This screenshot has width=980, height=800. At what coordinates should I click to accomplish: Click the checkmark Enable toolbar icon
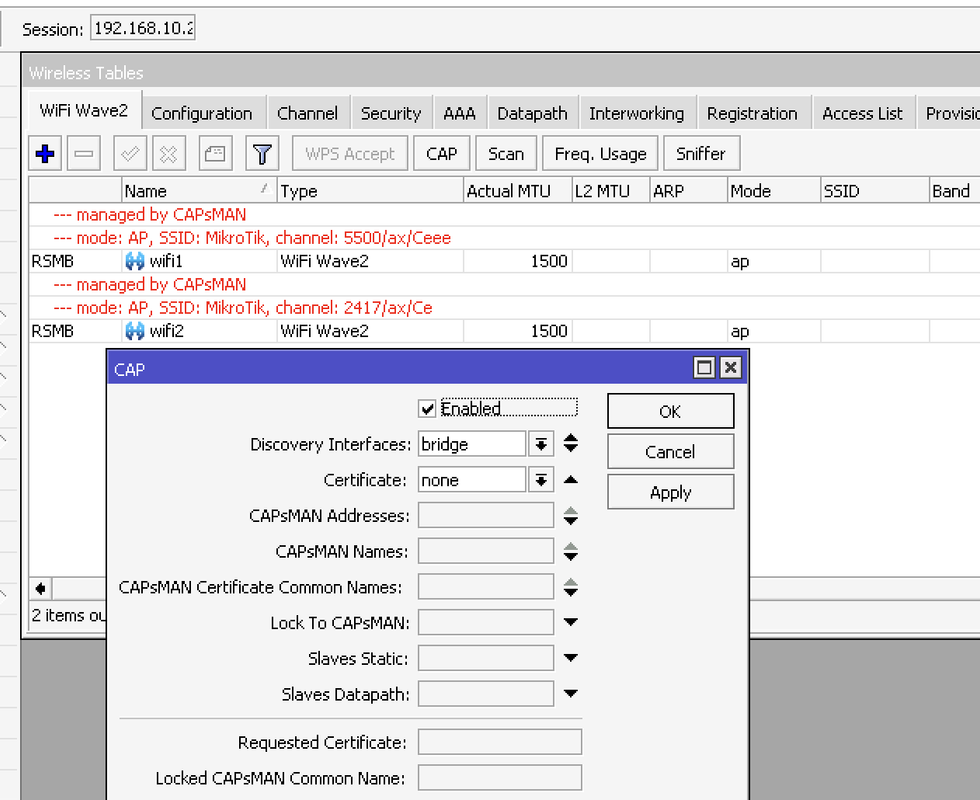[x=130, y=153]
